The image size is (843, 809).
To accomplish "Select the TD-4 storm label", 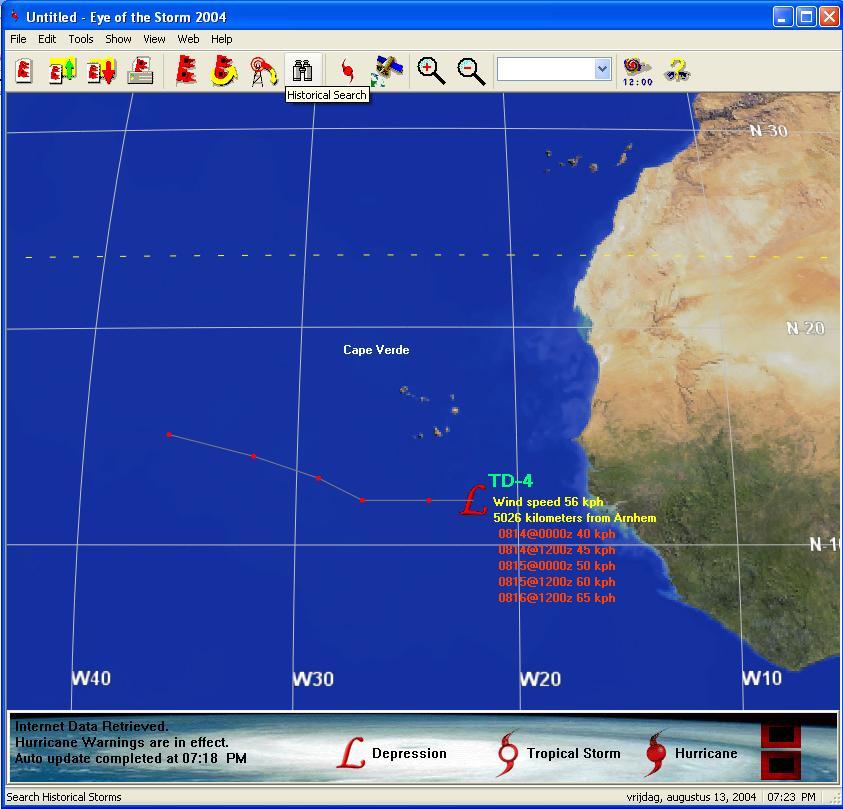I will coord(510,481).
